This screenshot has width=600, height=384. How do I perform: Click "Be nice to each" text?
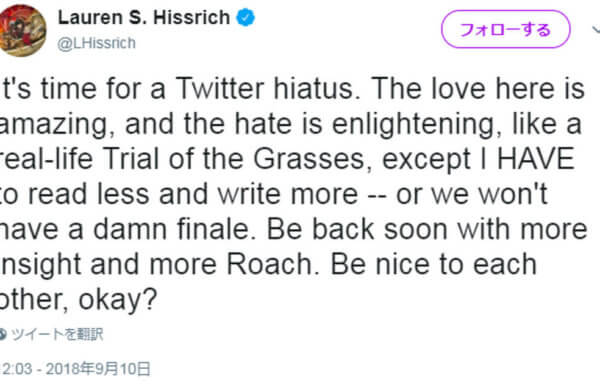433,265
